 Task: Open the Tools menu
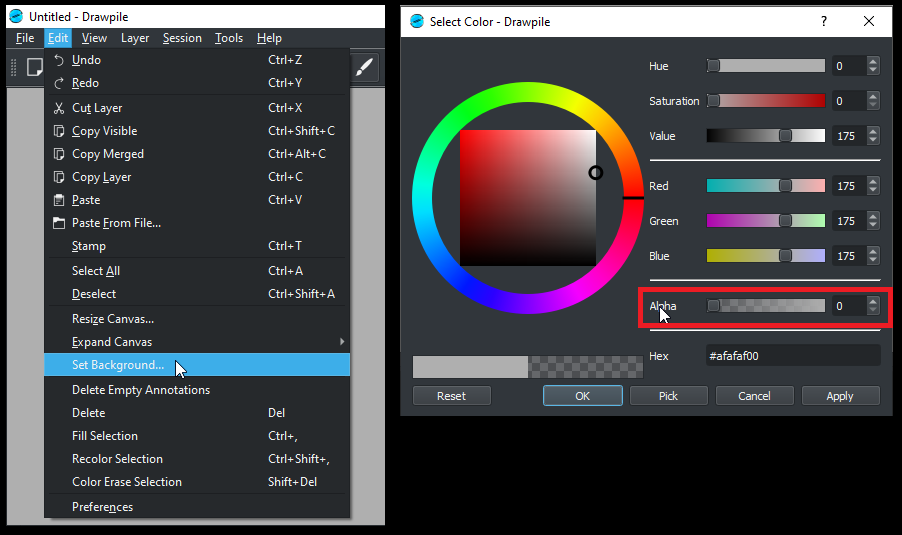[228, 38]
